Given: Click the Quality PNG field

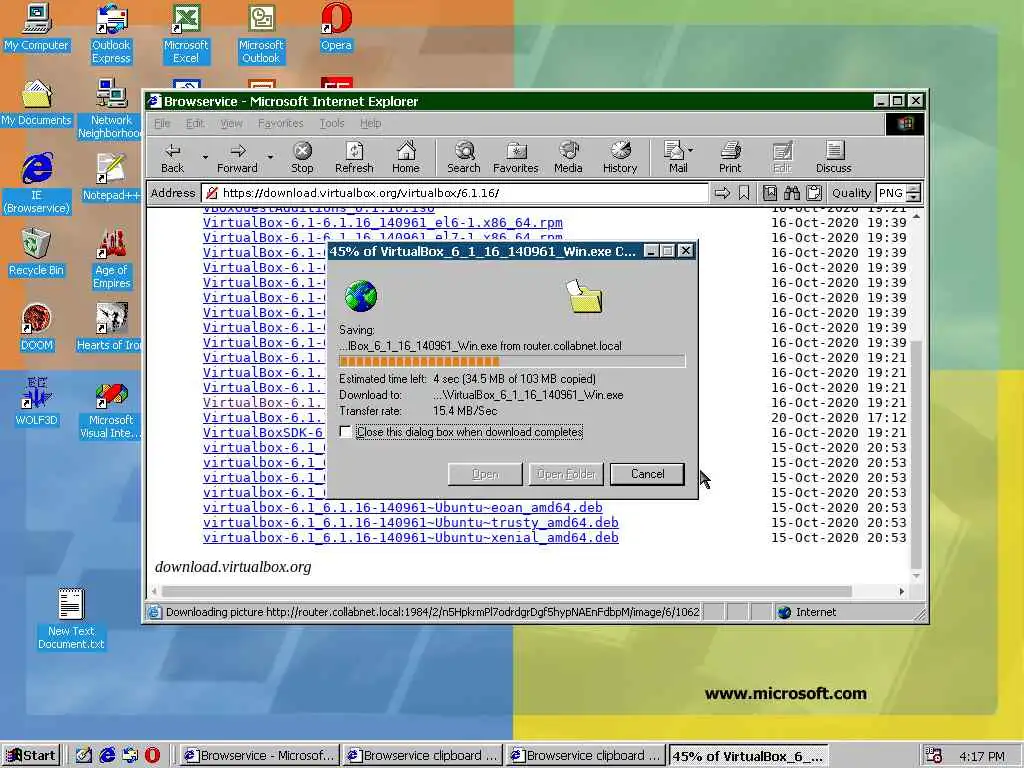Looking at the screenshot, I should [x=891, y=193].
